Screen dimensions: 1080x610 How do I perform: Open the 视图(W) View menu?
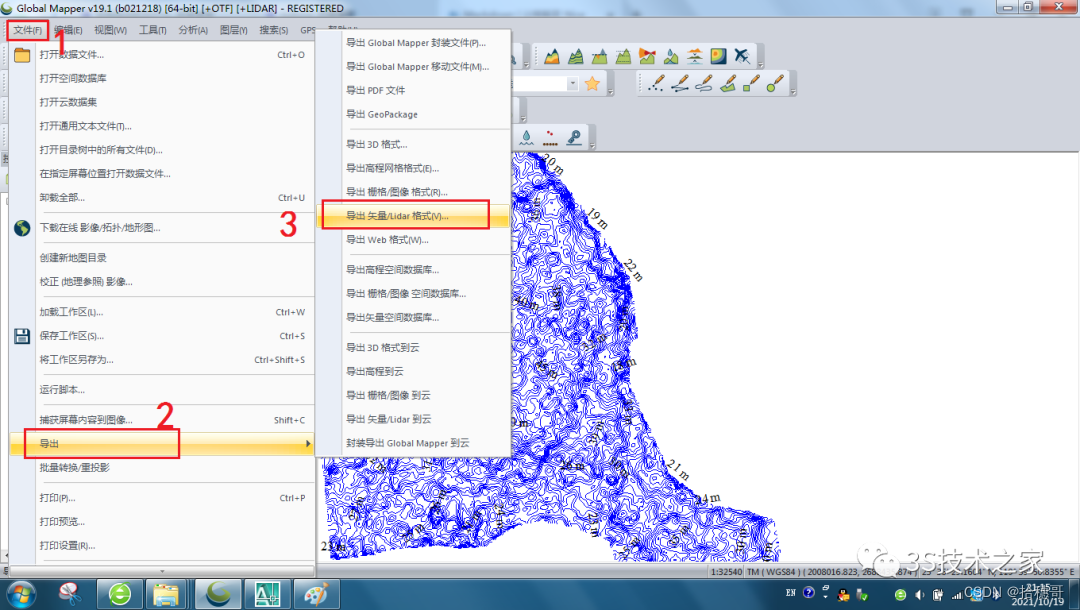coord(110,30)
